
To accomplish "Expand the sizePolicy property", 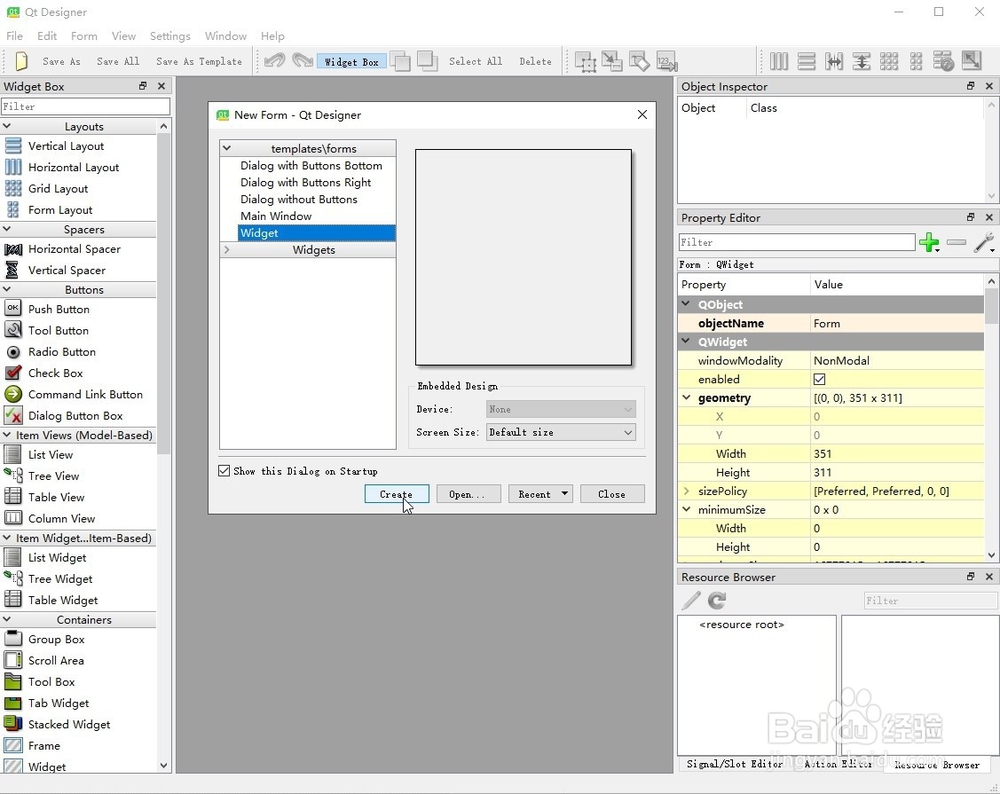I will point(687,491).
